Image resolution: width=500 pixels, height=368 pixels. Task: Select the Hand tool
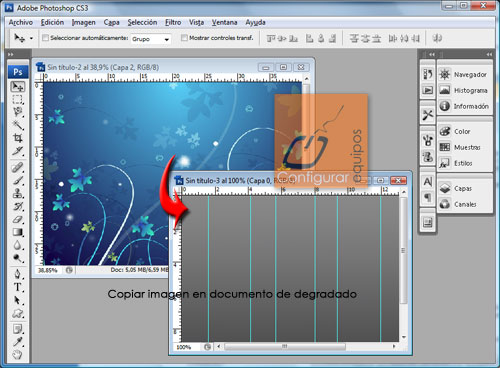tap(18, 355)
